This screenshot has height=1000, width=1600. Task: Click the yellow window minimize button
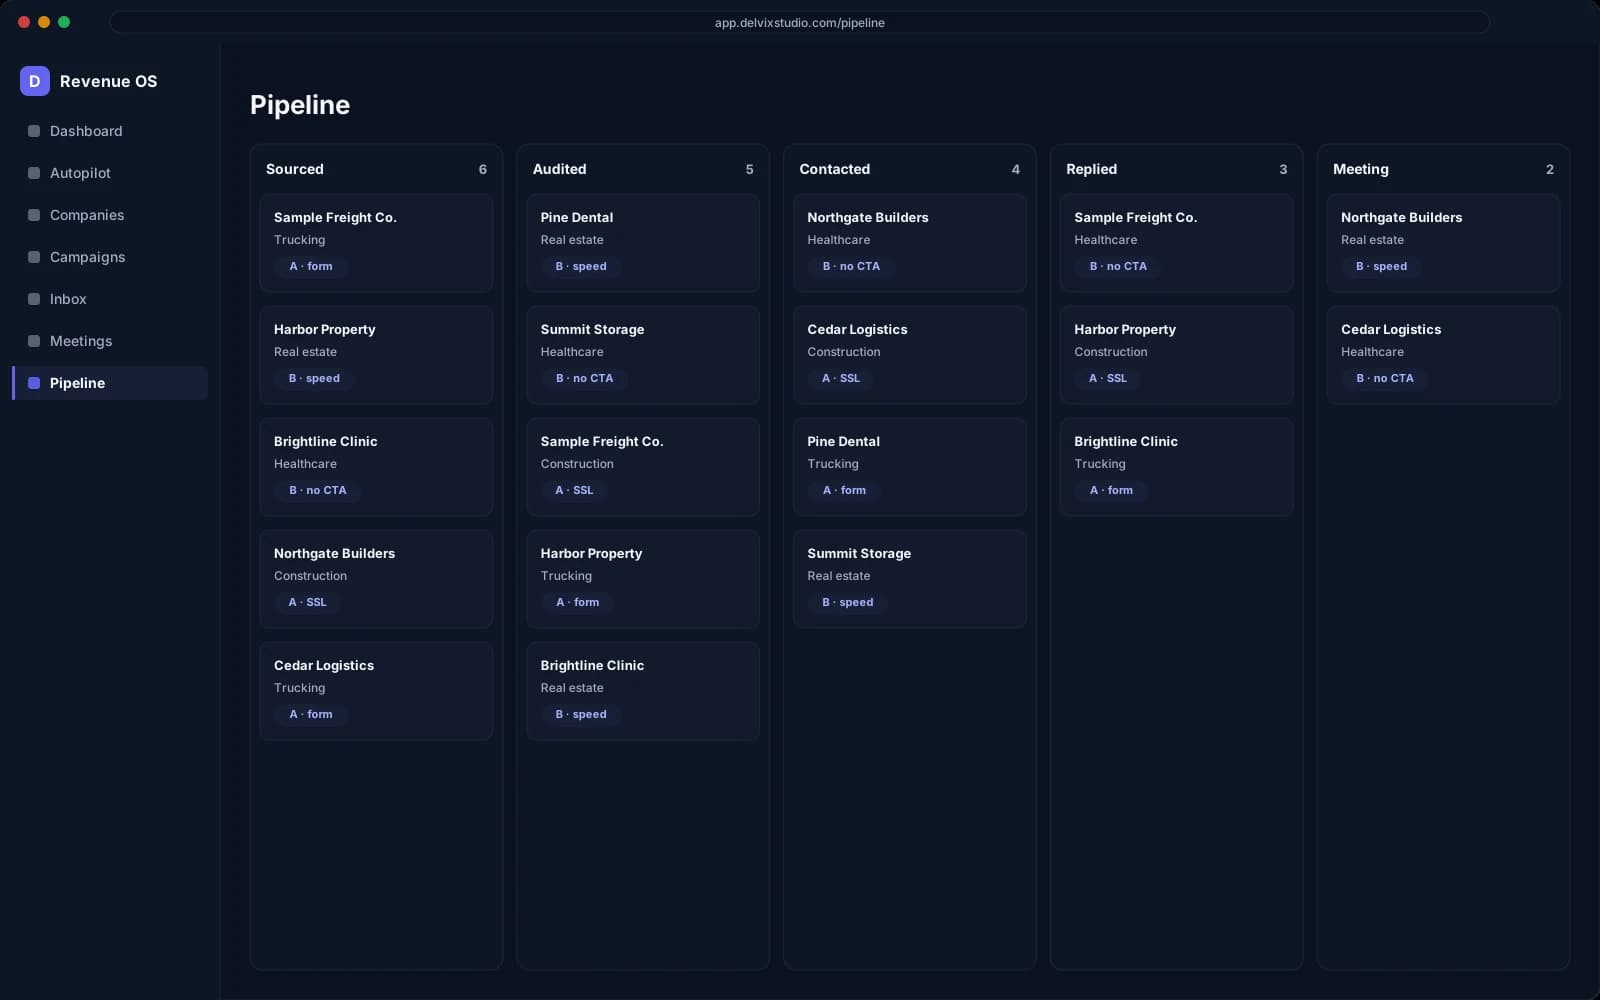(x=44, y=22)
